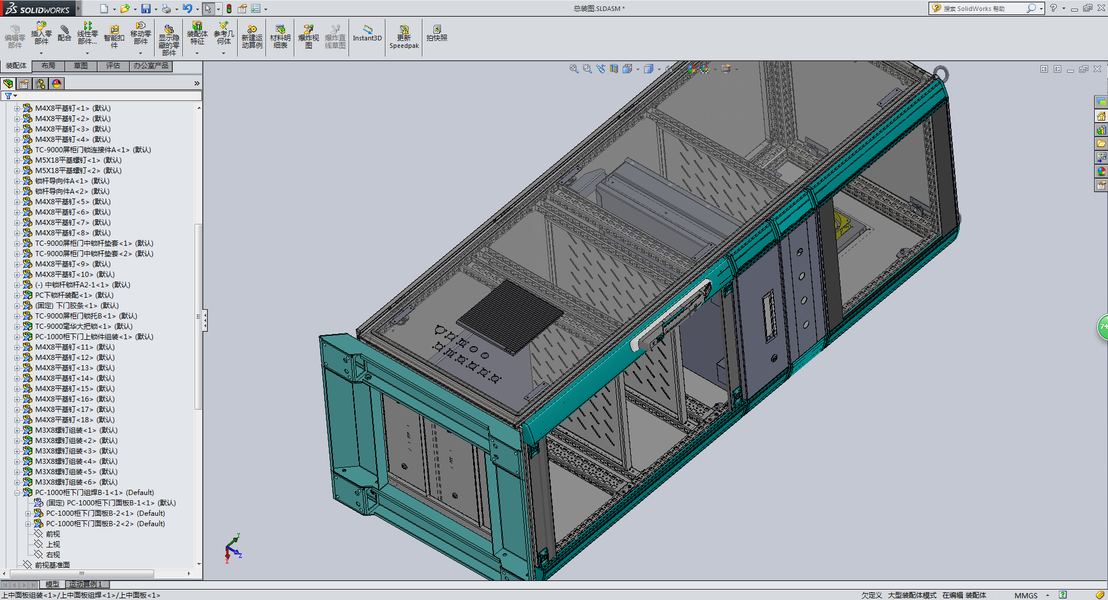
Task: Click the 新建运动算例 motion study icon
Action: tap(252, 37)
